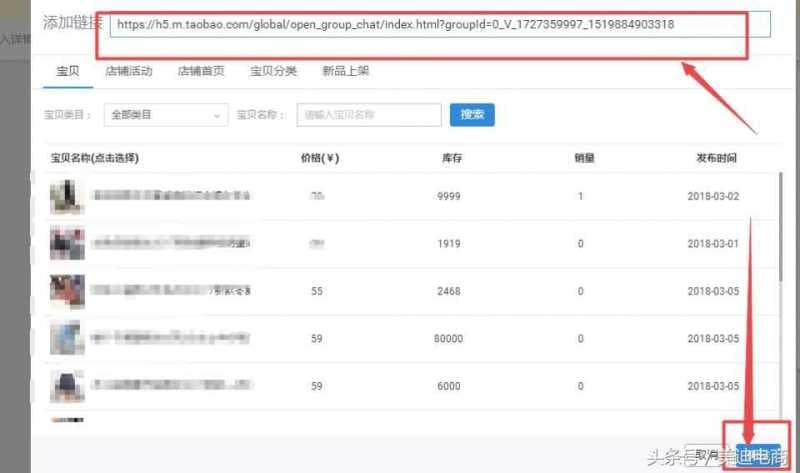Click blurred product name in 80000 stock row
The width and height of the screenshot is (800, 473).
coord(171,338)
